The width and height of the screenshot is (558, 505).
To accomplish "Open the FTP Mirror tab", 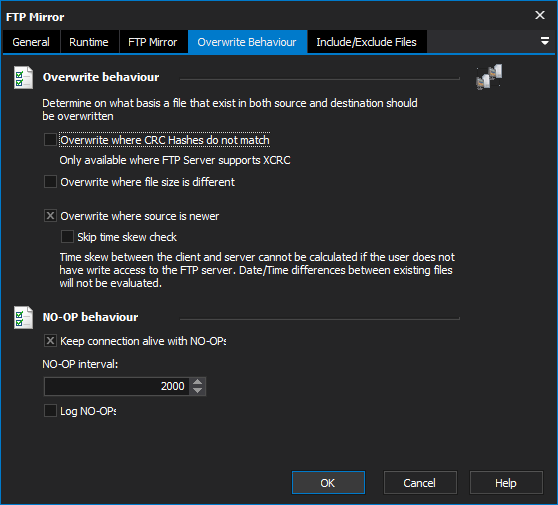I will pyautogui.click(x=153, y=42).
